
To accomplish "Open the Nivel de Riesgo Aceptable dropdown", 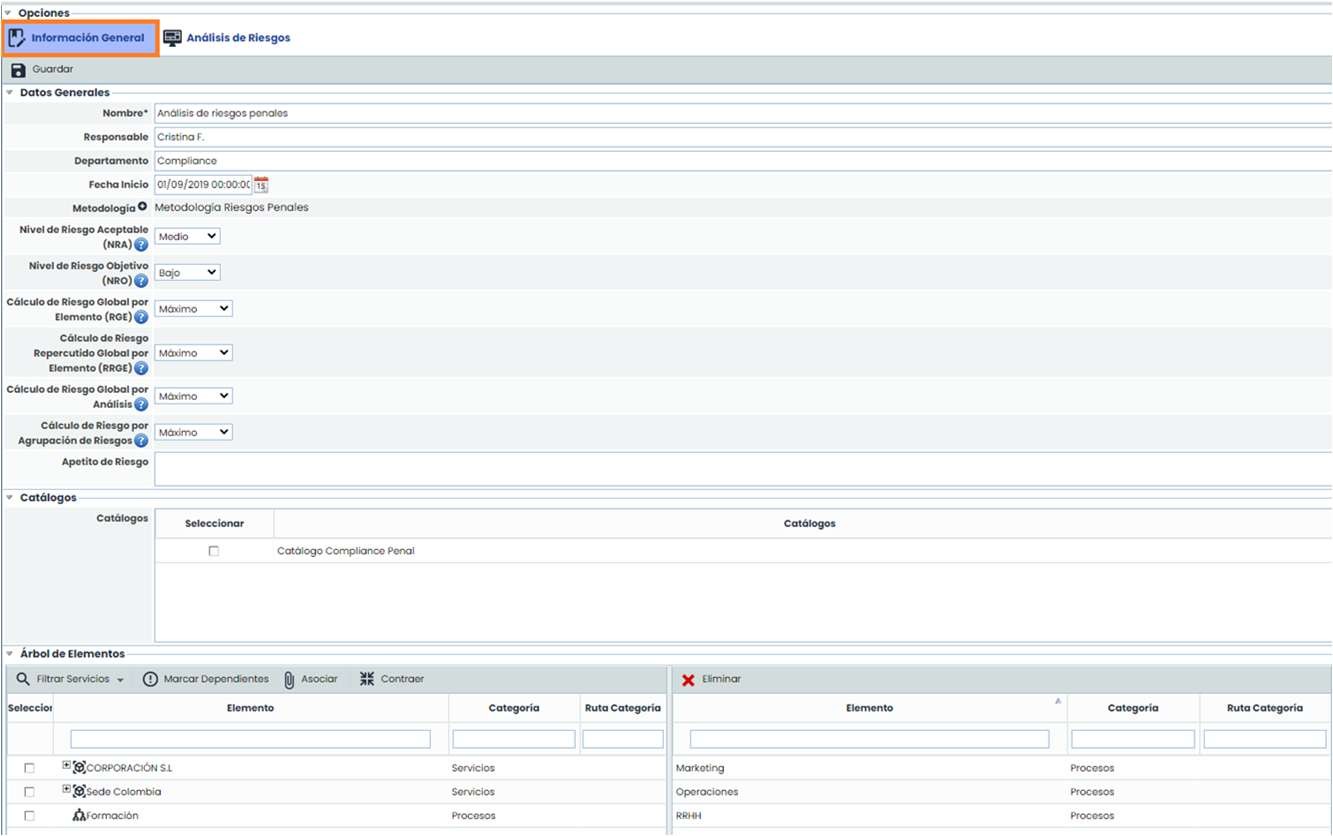I will pos(188,236).
